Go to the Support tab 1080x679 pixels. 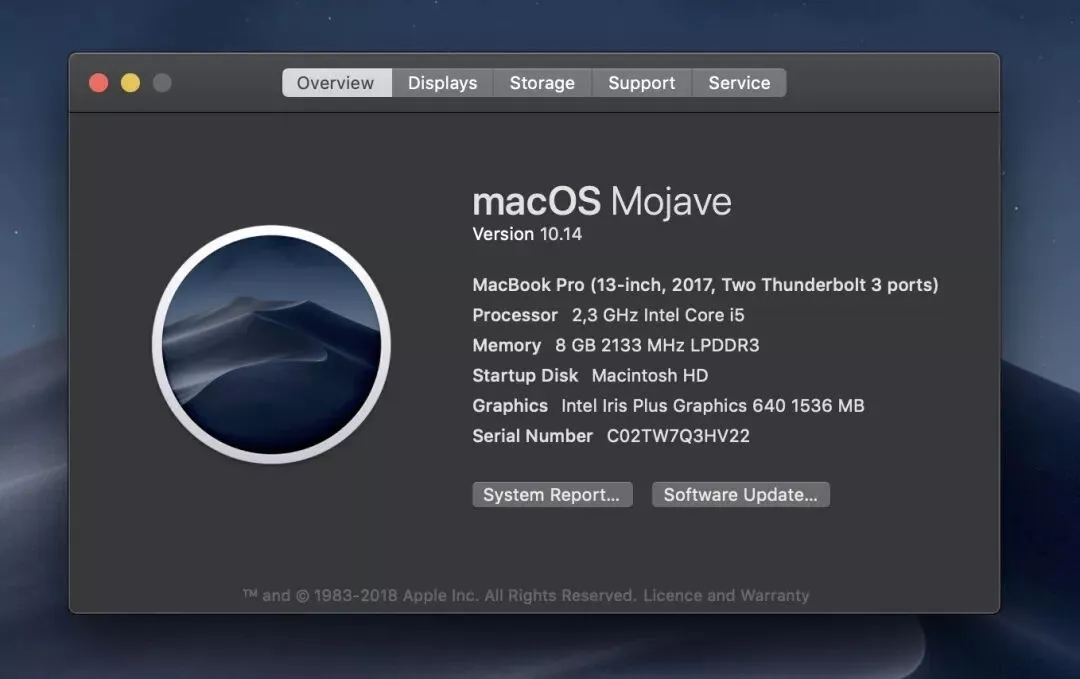tap(641, 83)
